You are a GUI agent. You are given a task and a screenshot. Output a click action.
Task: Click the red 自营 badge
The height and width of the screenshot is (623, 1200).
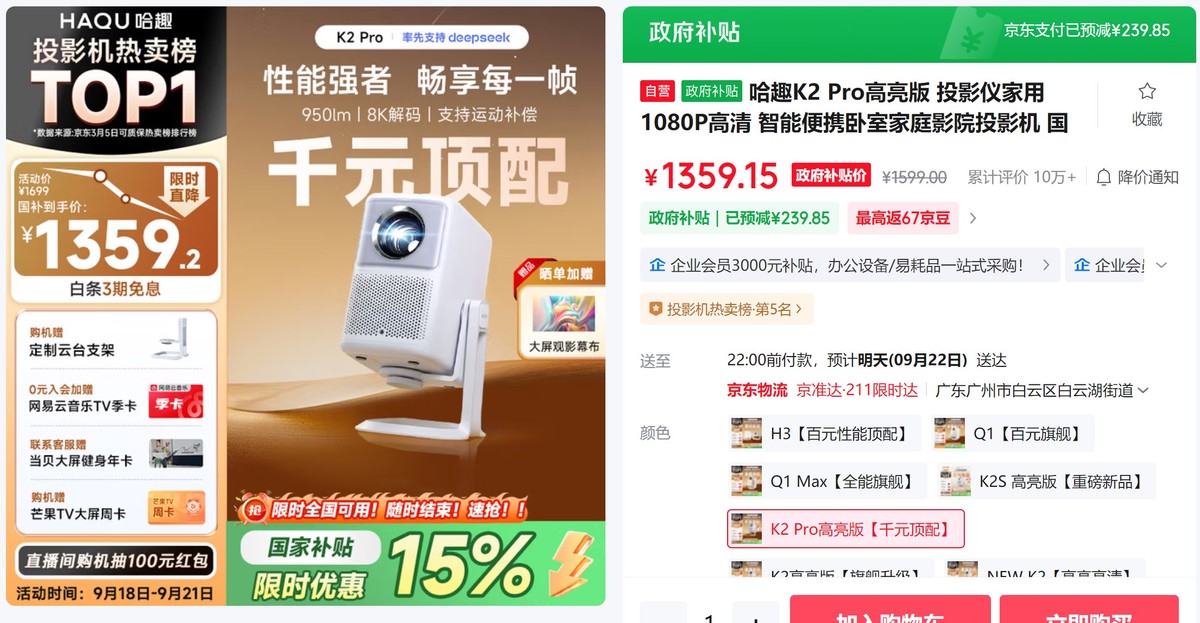click(658, 91)
